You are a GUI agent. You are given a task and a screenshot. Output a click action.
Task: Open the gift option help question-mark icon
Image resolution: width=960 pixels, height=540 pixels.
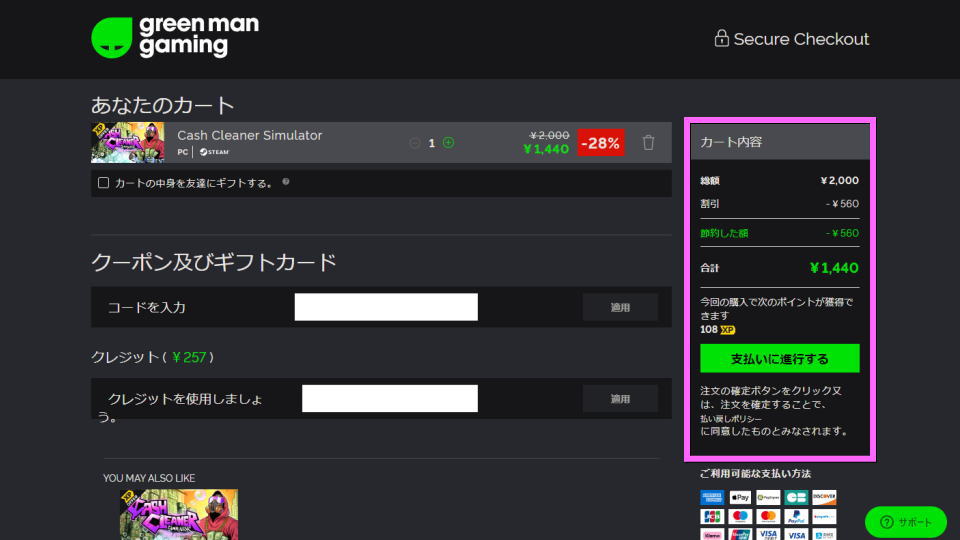285,182
